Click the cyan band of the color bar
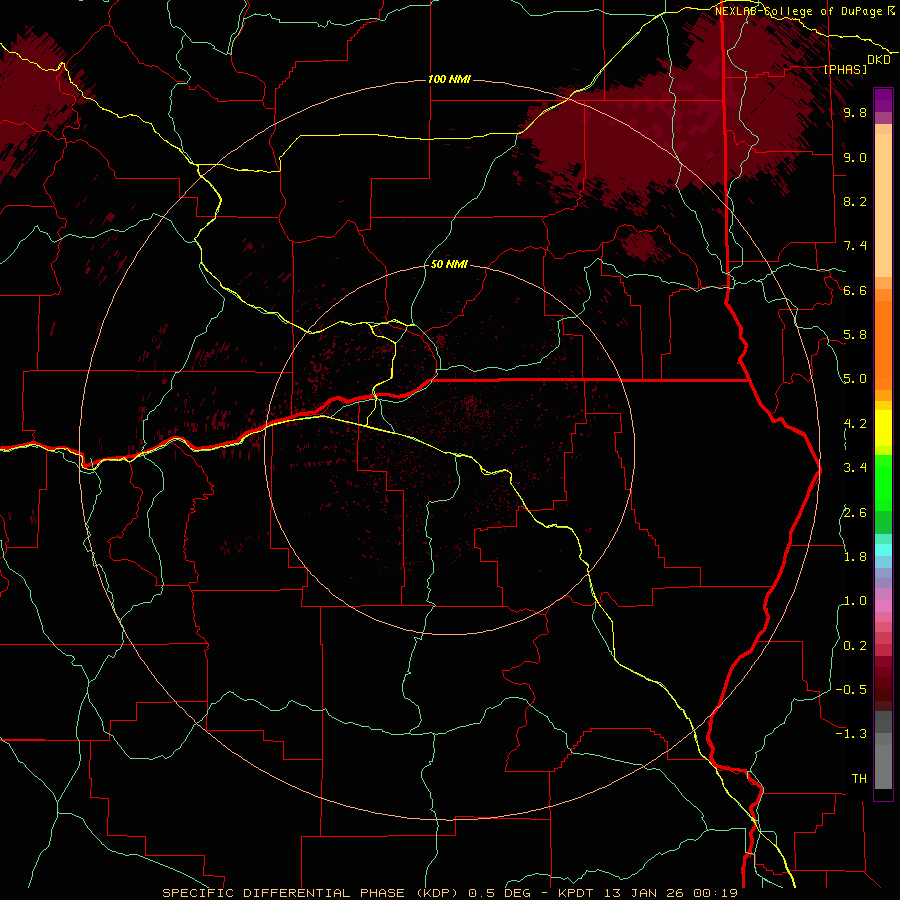Screen dimensions: 900x900 [x=883, y=549]
